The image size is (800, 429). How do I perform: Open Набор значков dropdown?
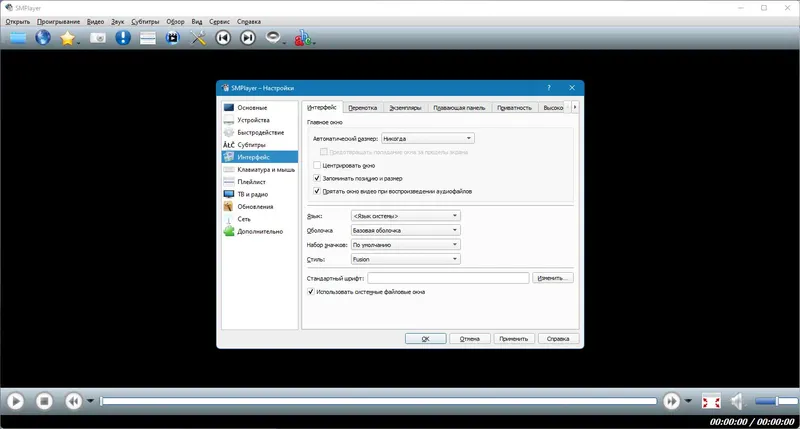[406, 245]
